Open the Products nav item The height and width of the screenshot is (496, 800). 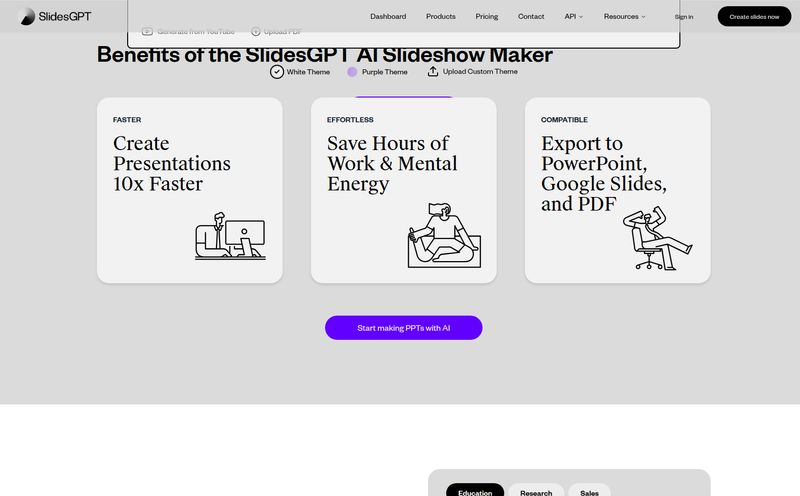(440, 16)
